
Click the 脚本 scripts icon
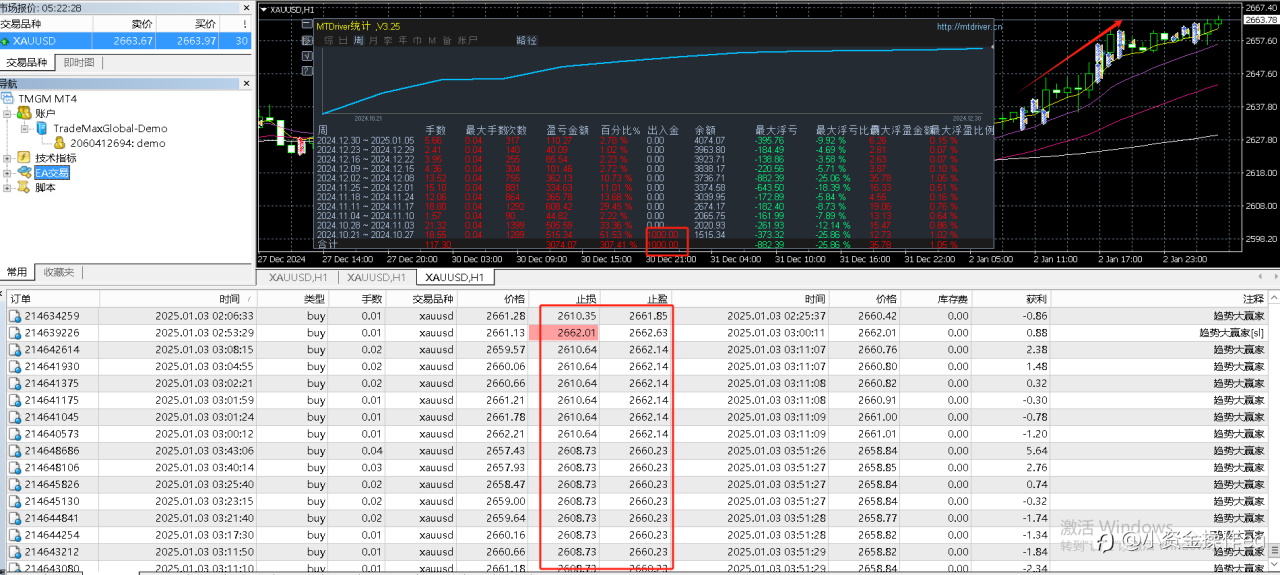(x=25, y=187)
